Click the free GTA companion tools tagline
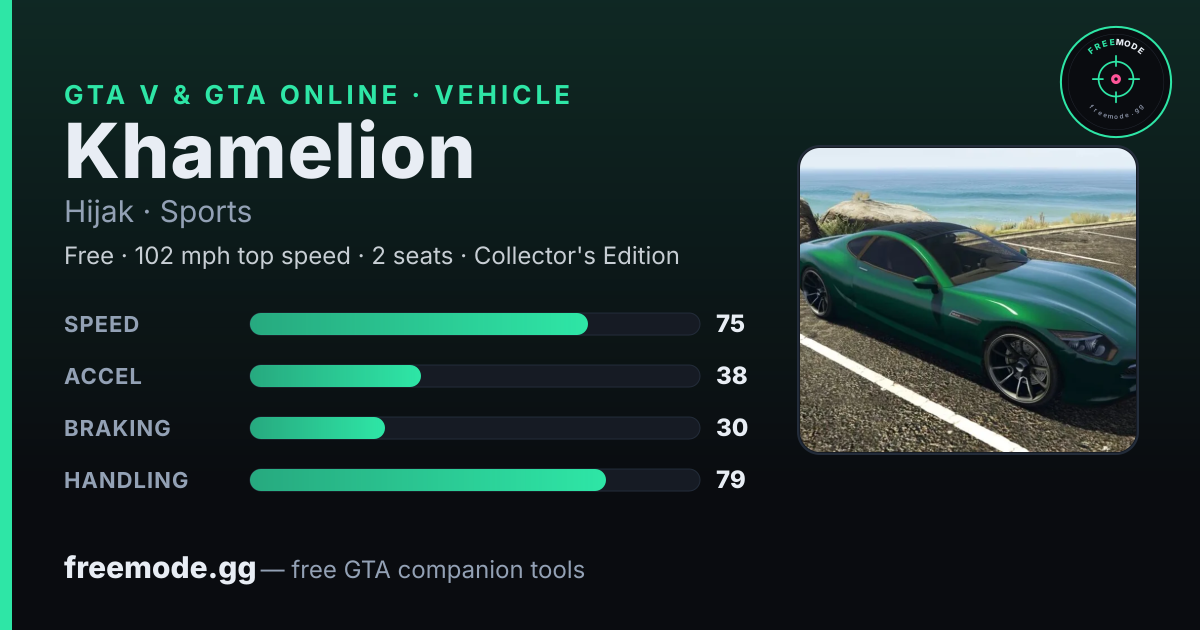Screen dimensions: 1200x630 (438, 570)
